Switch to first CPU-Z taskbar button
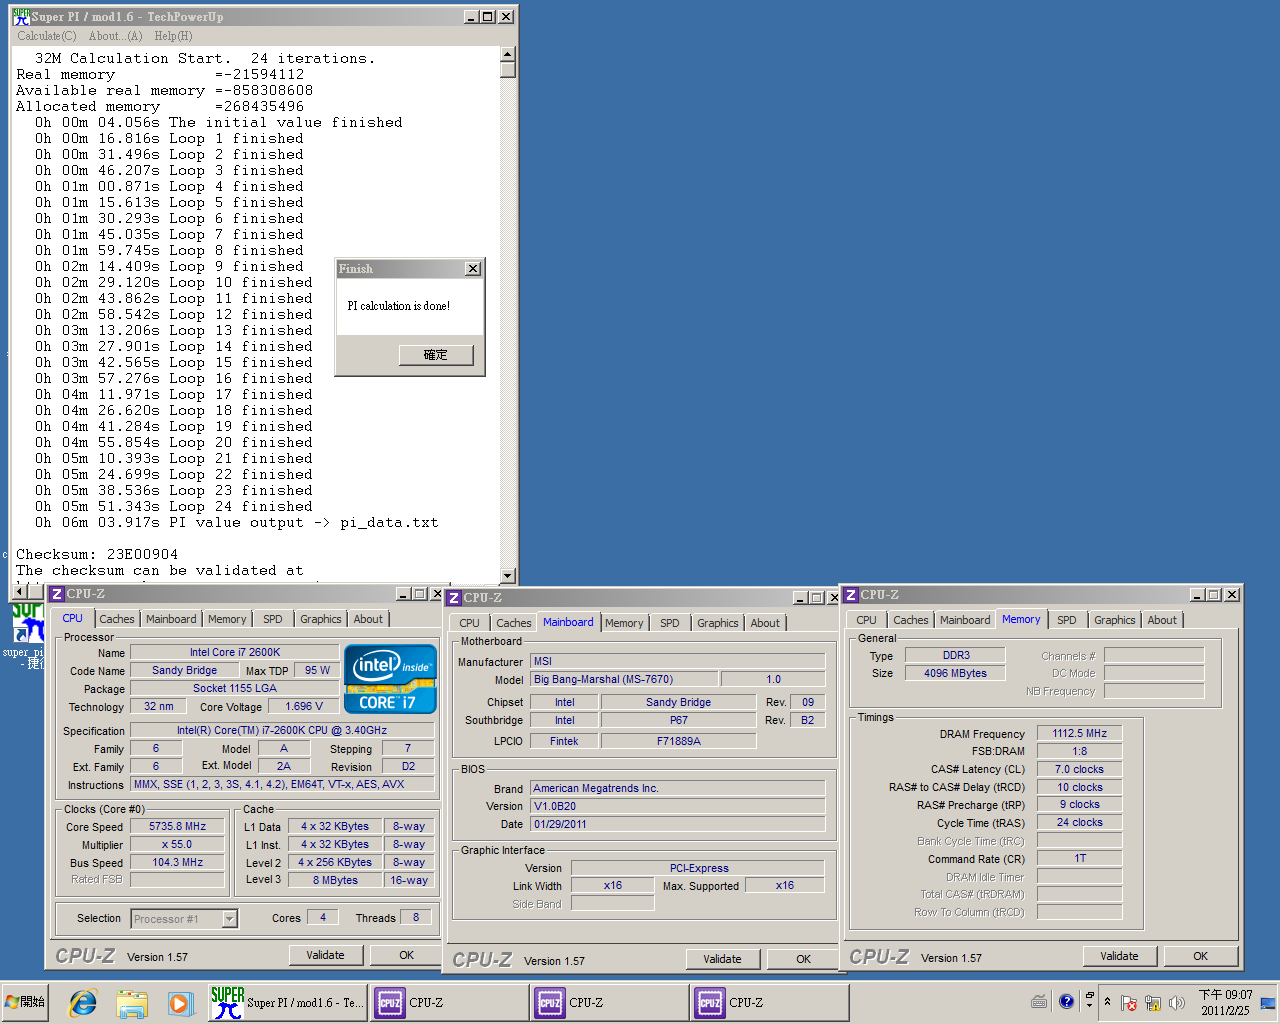1280x1024 pixels. (x=449, y=1002)
